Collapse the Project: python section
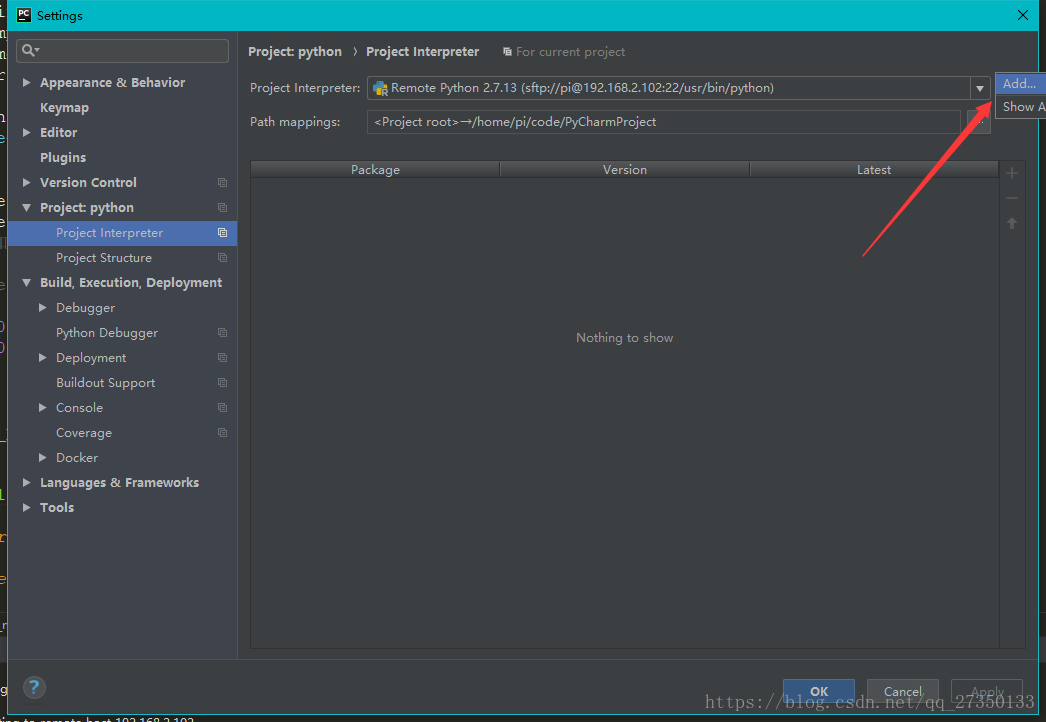The image size is (1046, 722). click(x=27, y=208)
